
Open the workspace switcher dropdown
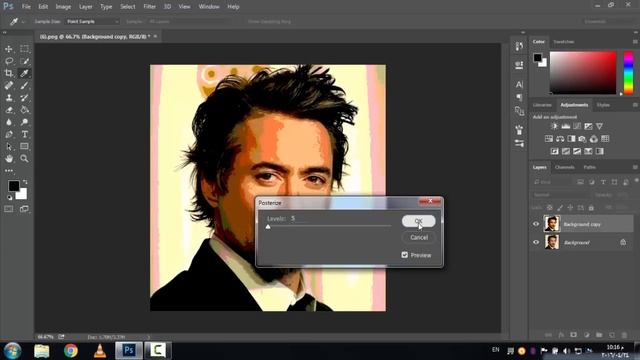[x=608, y=21]
